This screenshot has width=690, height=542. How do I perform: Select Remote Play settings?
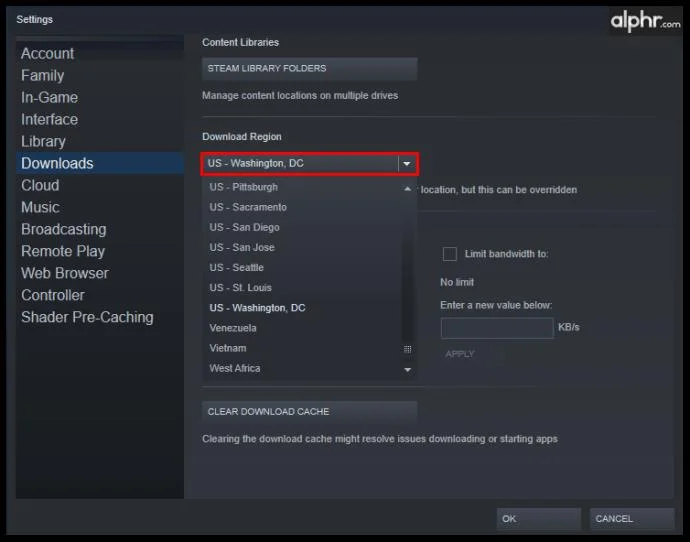coord(100,251)
